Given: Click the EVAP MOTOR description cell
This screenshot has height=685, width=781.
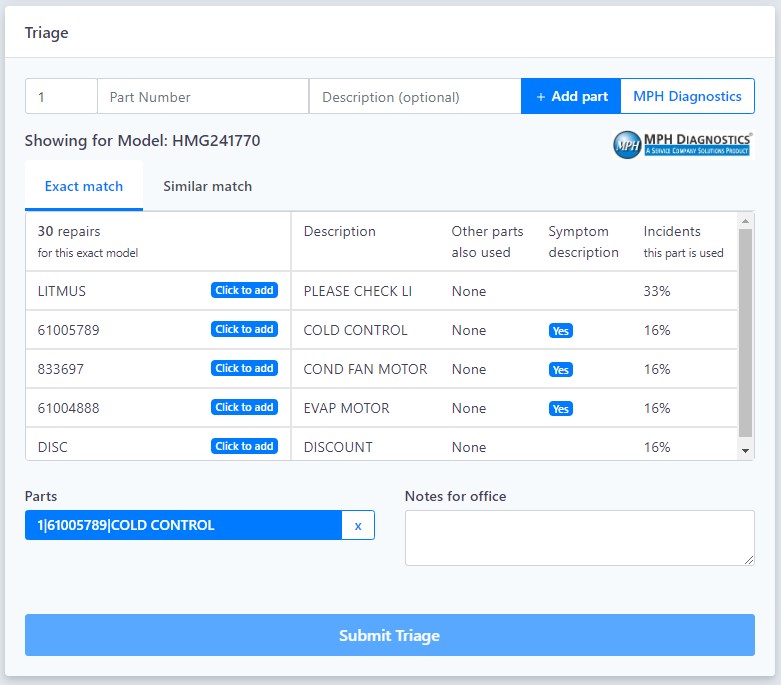Looking at the screenshot, I should pos(346,408).
